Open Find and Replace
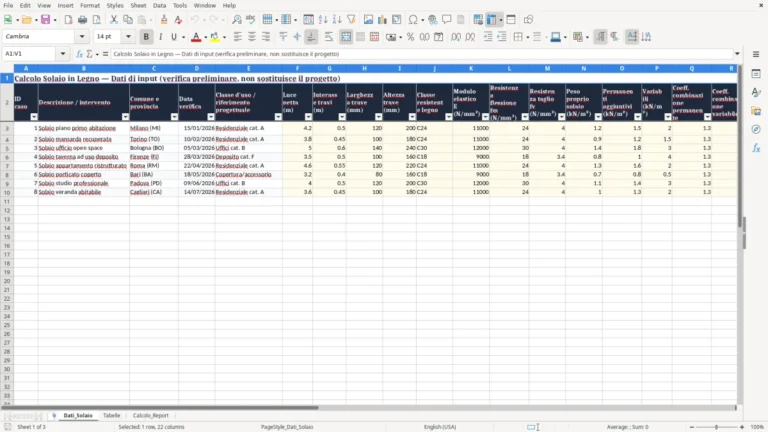 [237, 20]
